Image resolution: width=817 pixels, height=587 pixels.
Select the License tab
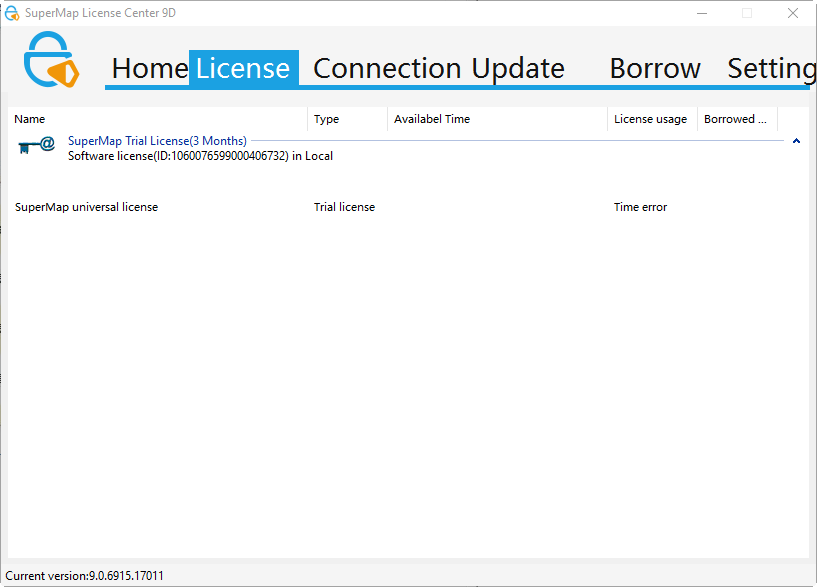click(x=243, y=68)
